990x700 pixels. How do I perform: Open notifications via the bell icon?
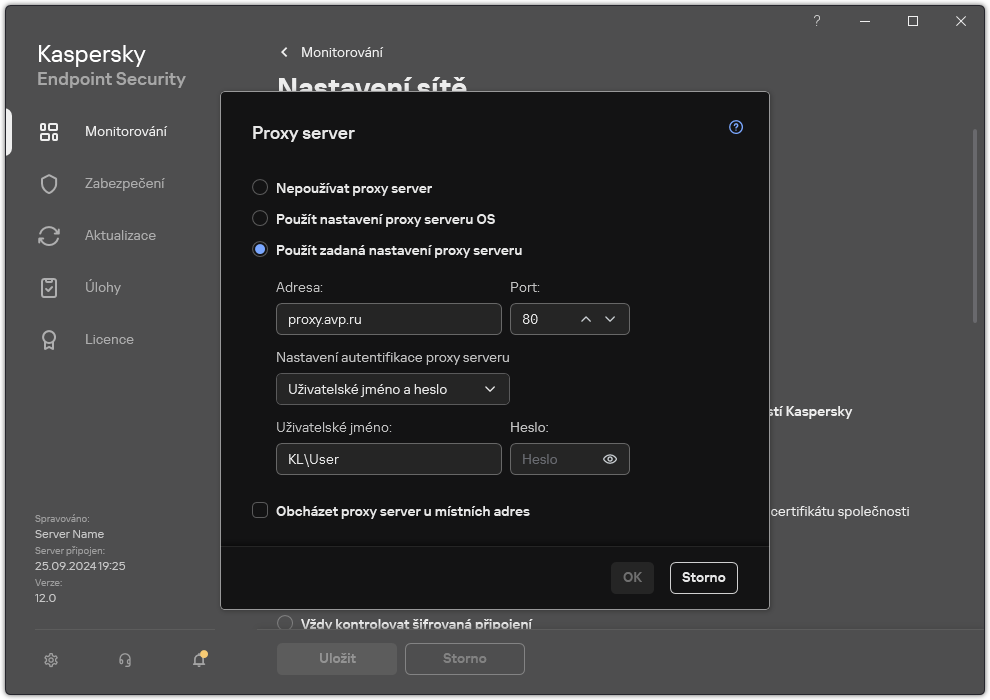199,660
